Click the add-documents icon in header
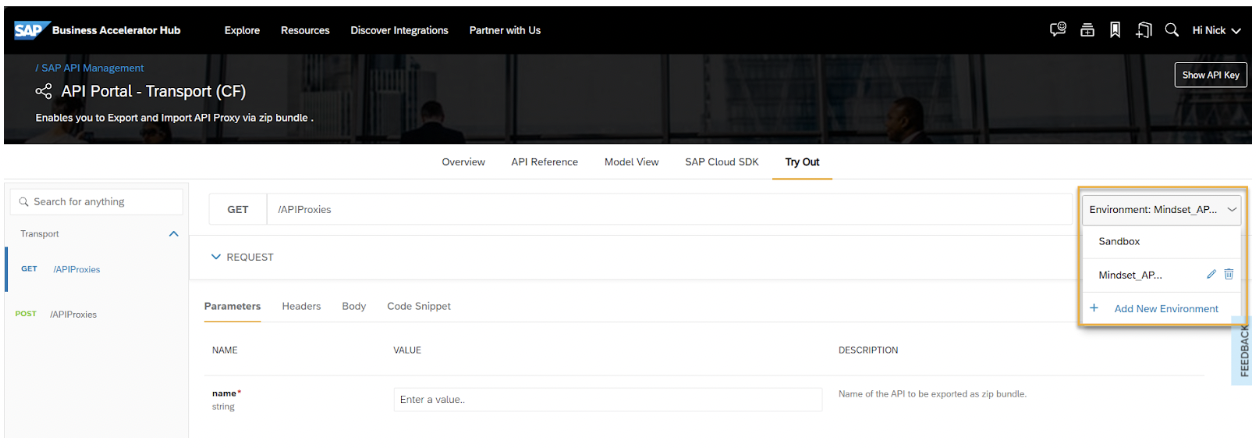Screen dimensions: 1256x448 tap(1144, 30)
